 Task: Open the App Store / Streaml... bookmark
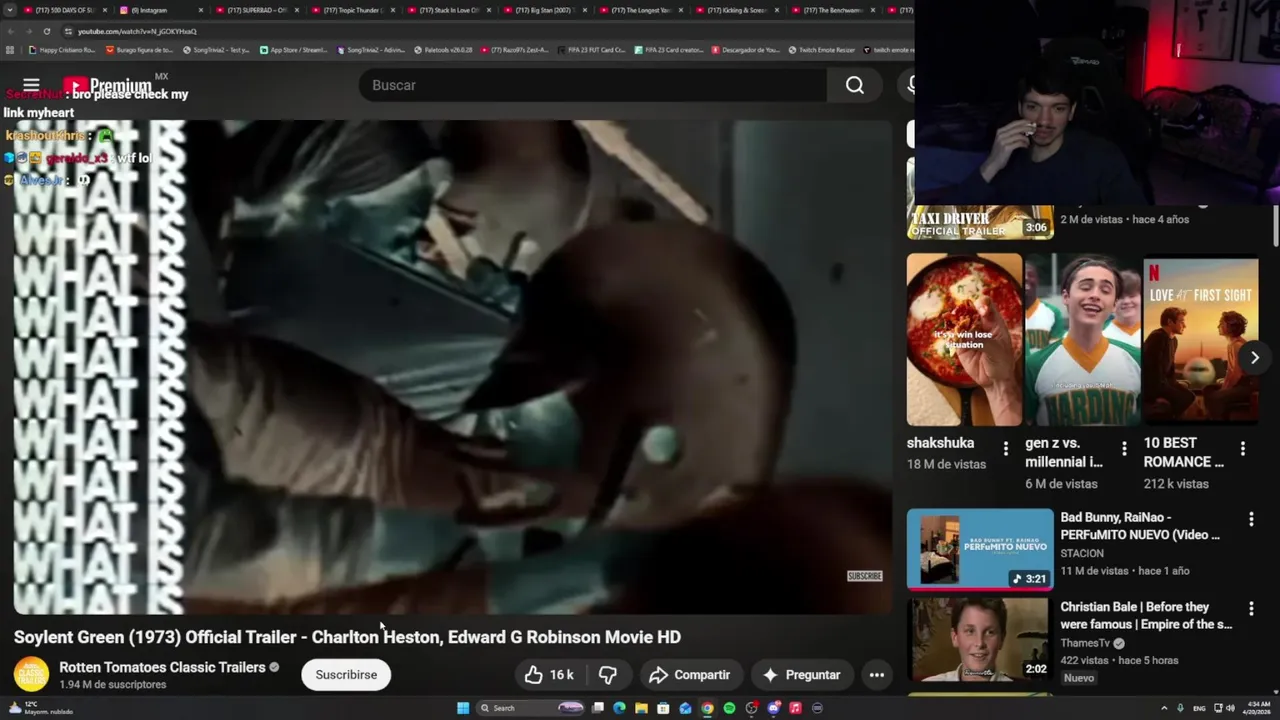point(293,49)
